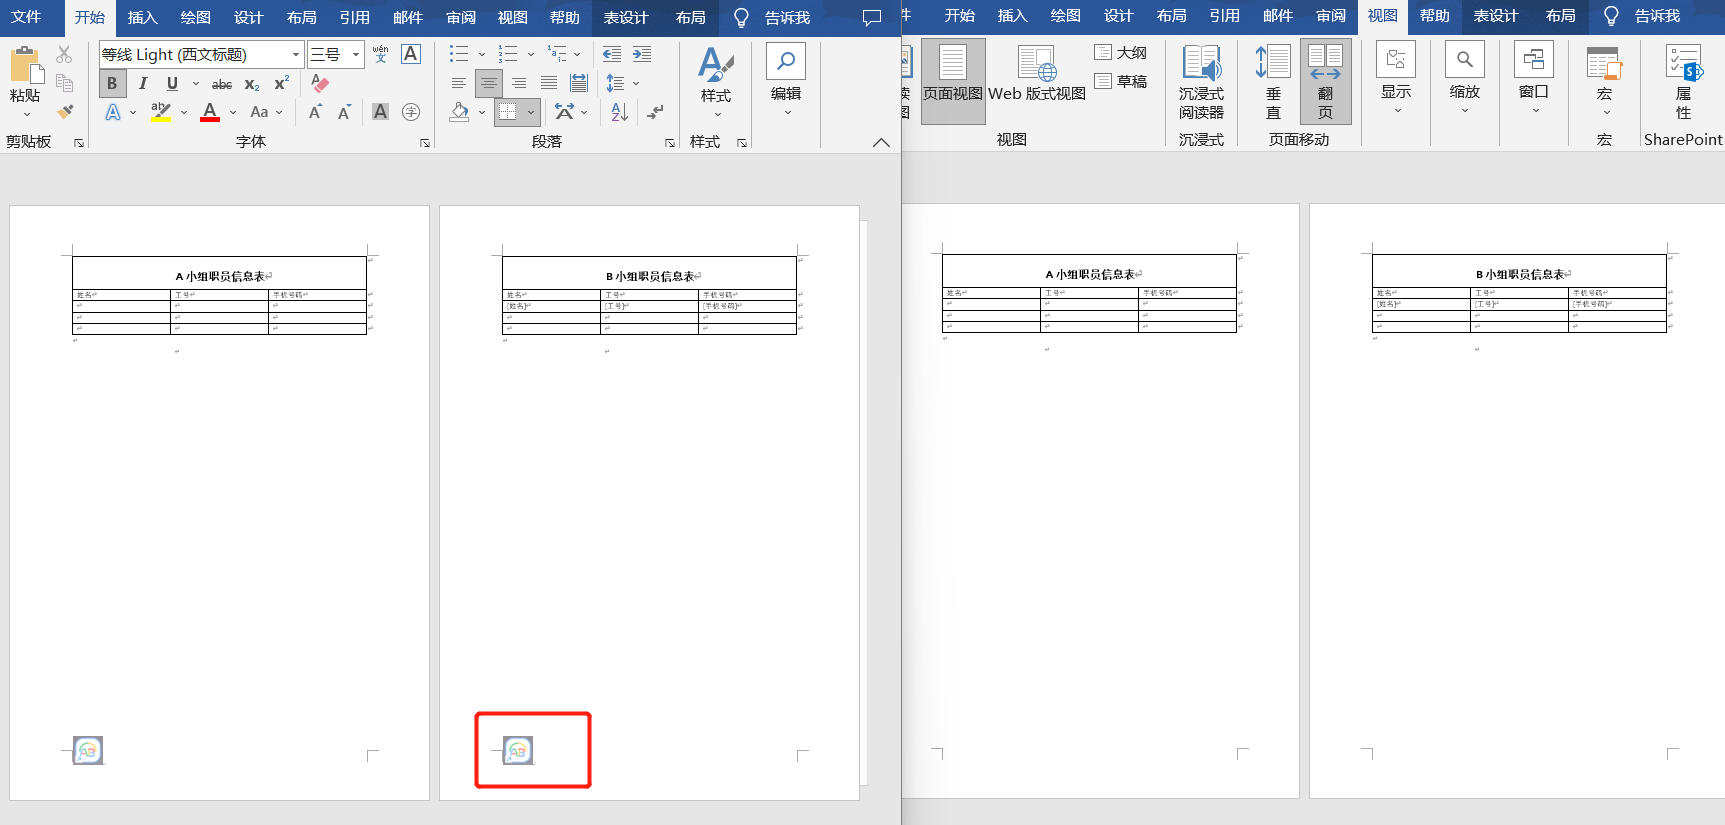Switch to 表设计 tab in left window

click(x=626, y=17)
